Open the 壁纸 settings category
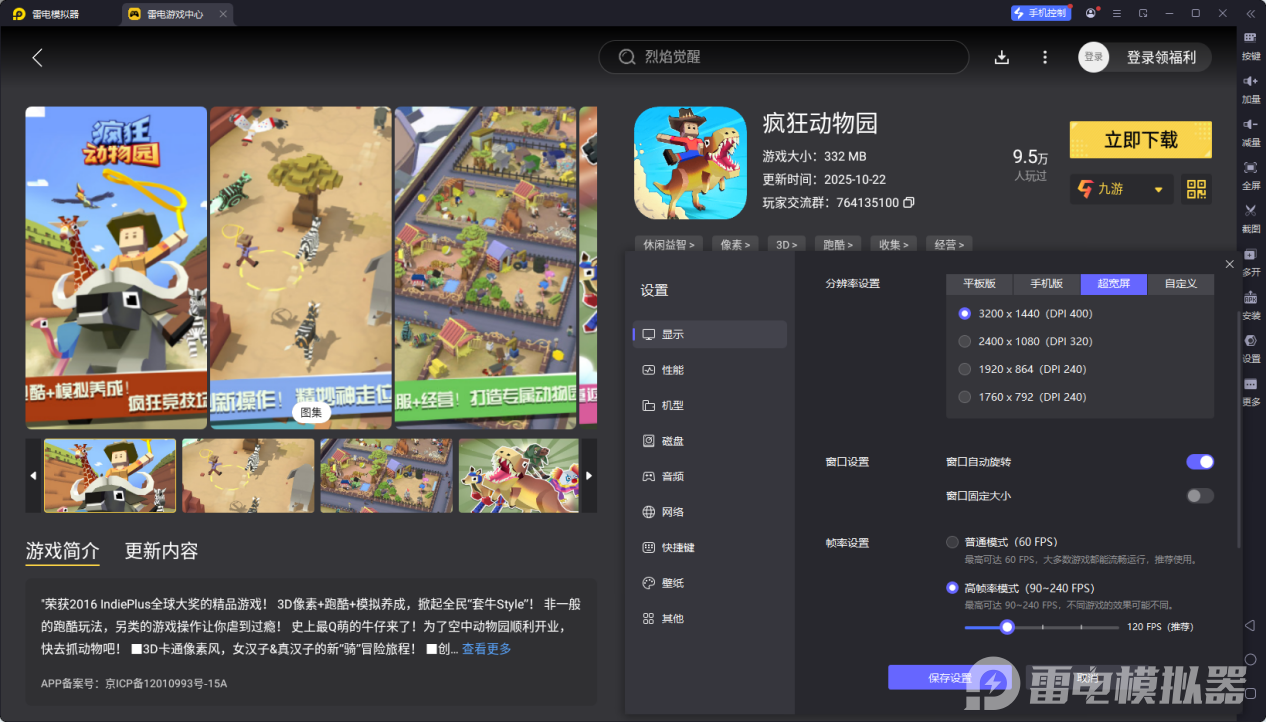 pos(710,583)
